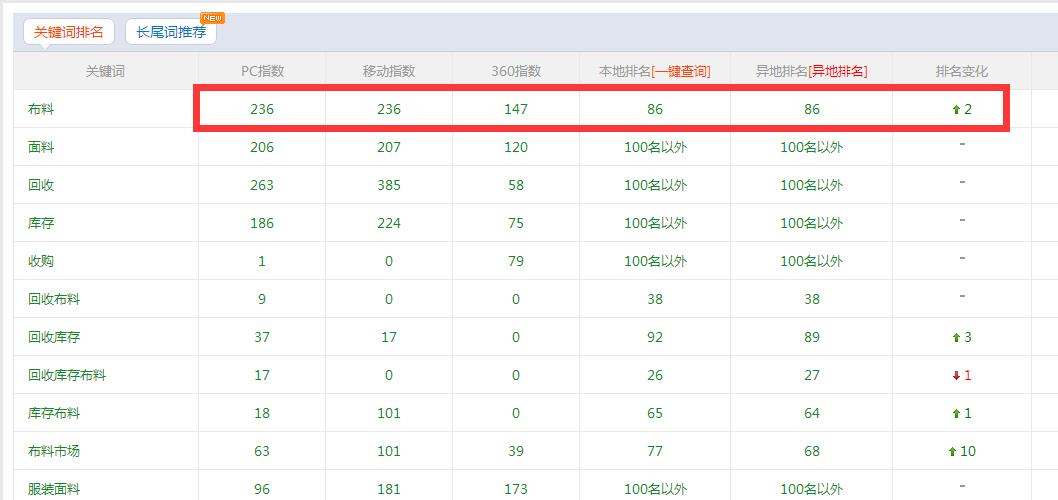The width and height of the screenshot is (1058, 500).
Task: Click the red 异地排名 link in brackets
Action: (838, 71)
